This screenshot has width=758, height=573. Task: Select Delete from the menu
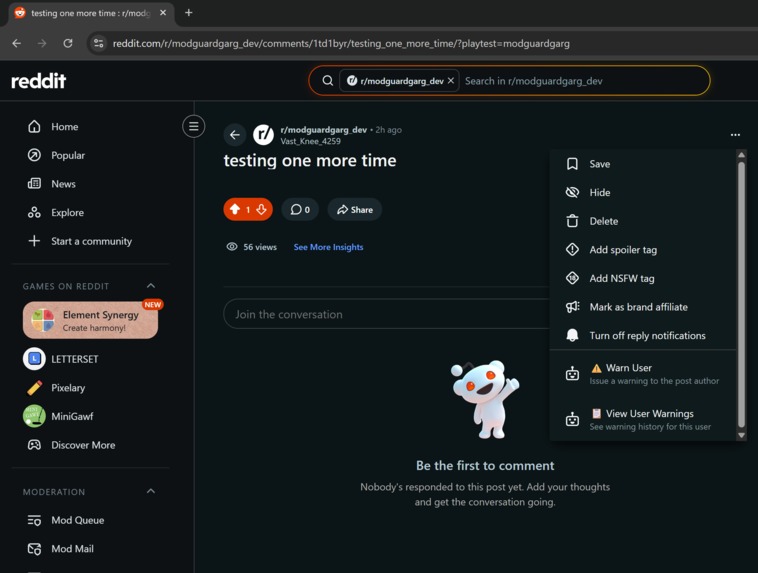(x=643, y=221)
